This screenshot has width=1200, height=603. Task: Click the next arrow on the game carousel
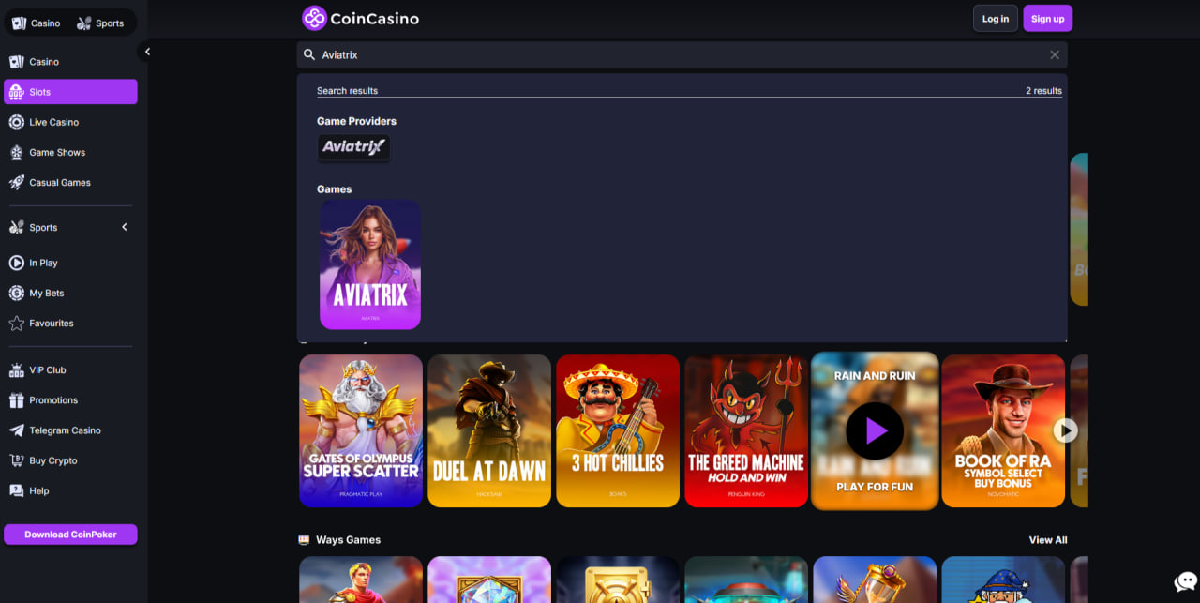1066,430
